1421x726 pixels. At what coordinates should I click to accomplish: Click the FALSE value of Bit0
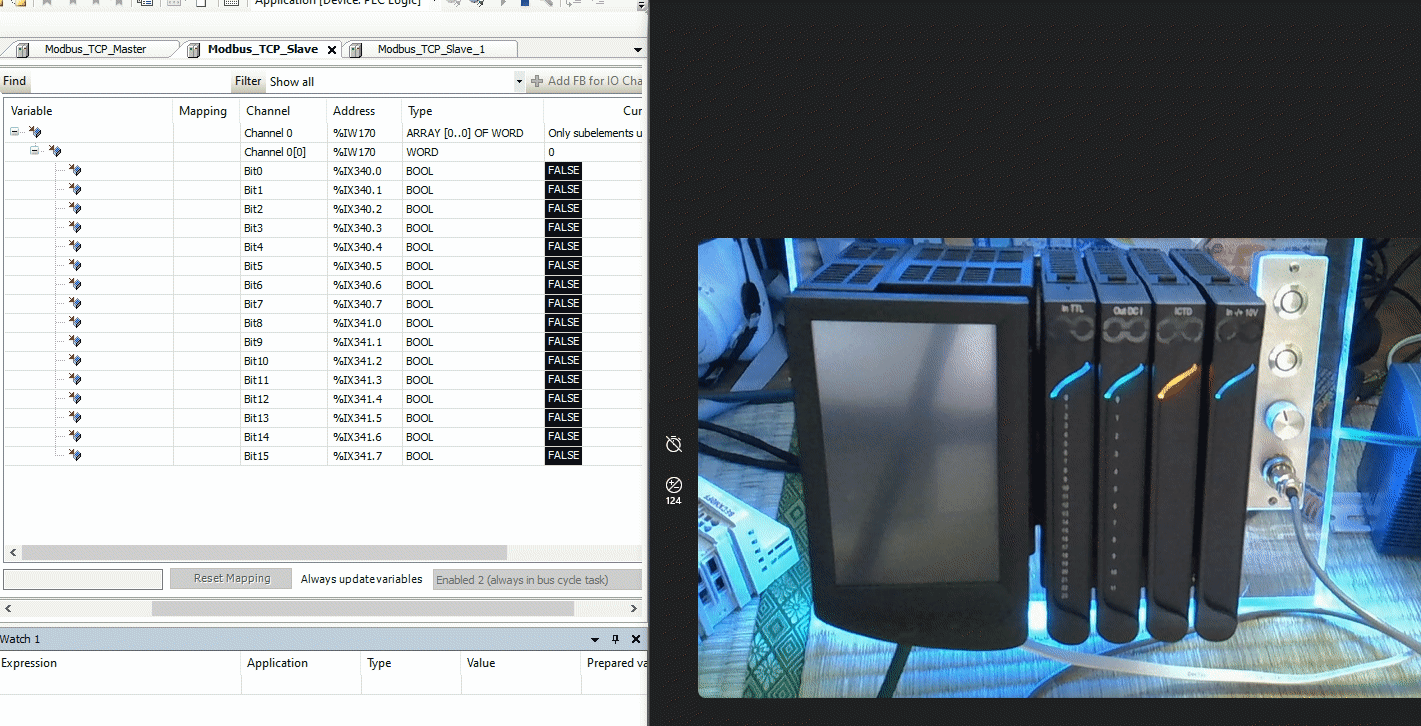click(563, 171)
